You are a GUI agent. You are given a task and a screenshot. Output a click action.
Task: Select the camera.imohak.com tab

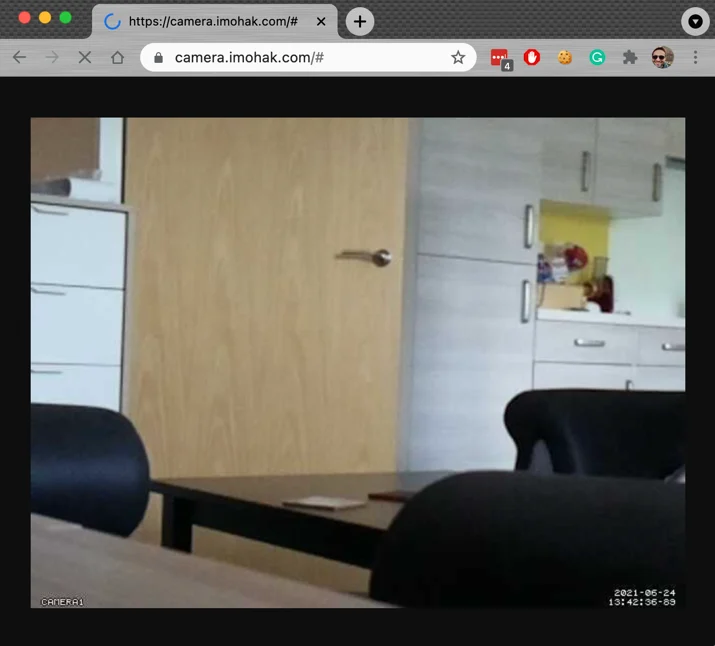[214, 21]
